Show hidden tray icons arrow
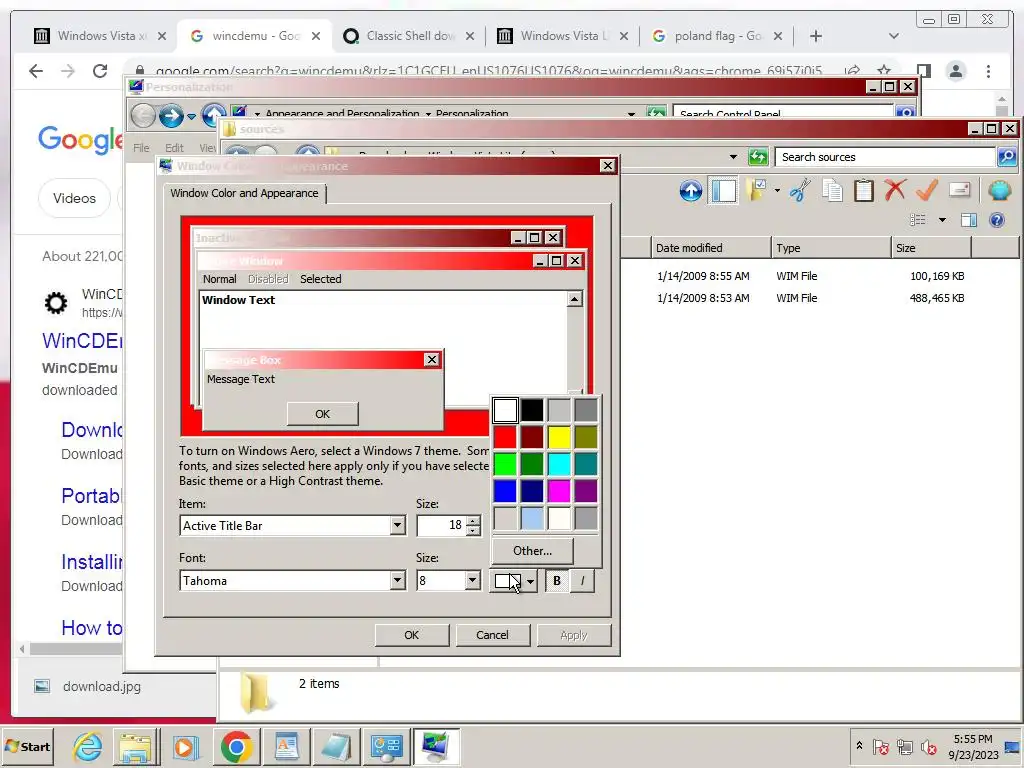 pos(859,746)
